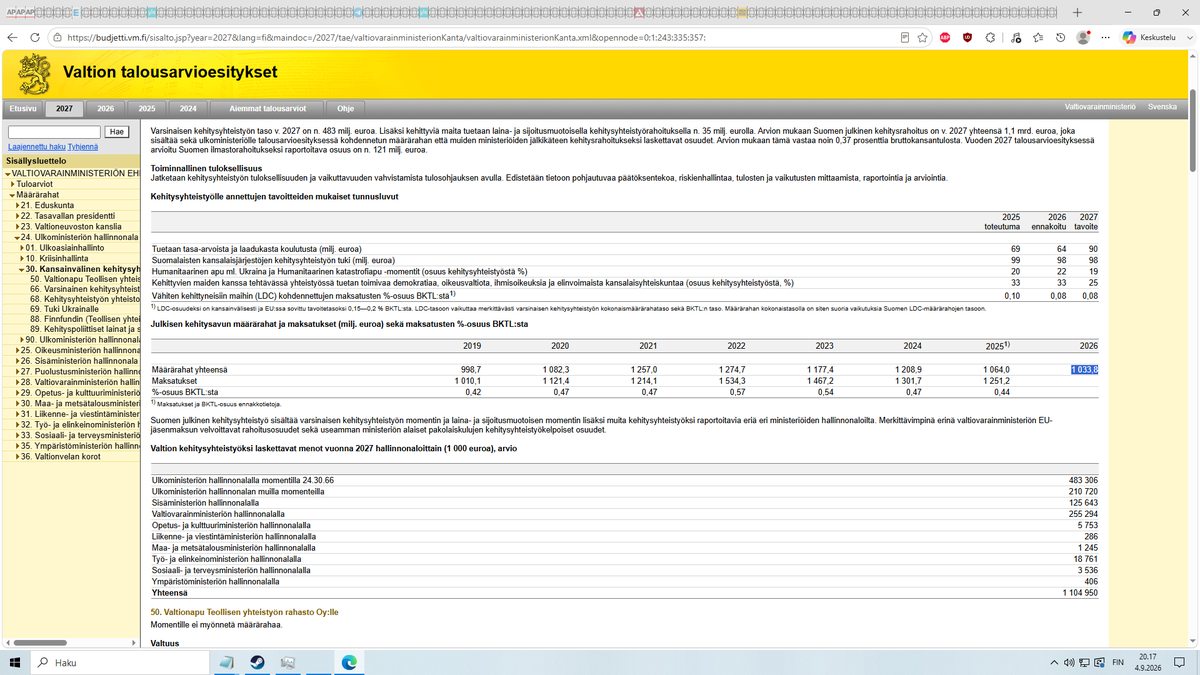The width and height of the screenshot is (1200, 675).
Task: Open the browser profile avatar
Action: [1083, 37]
